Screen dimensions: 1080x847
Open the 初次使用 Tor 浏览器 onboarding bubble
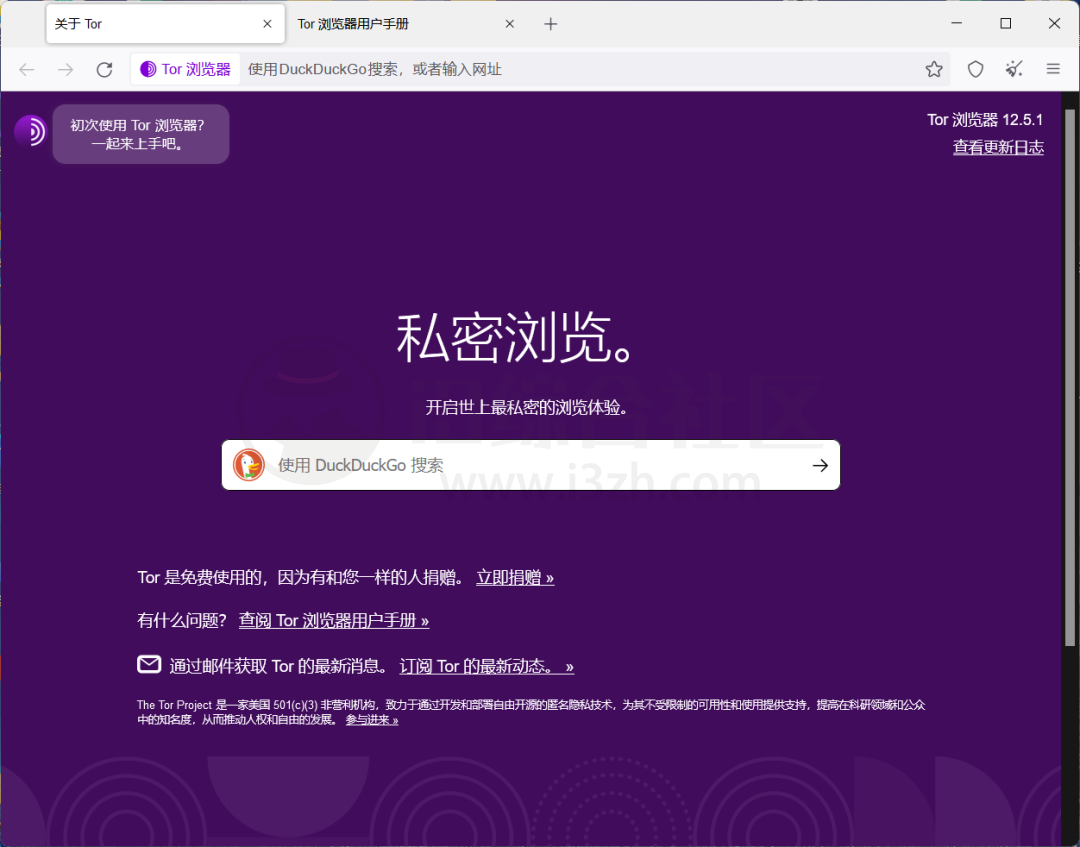pos(141,134)
